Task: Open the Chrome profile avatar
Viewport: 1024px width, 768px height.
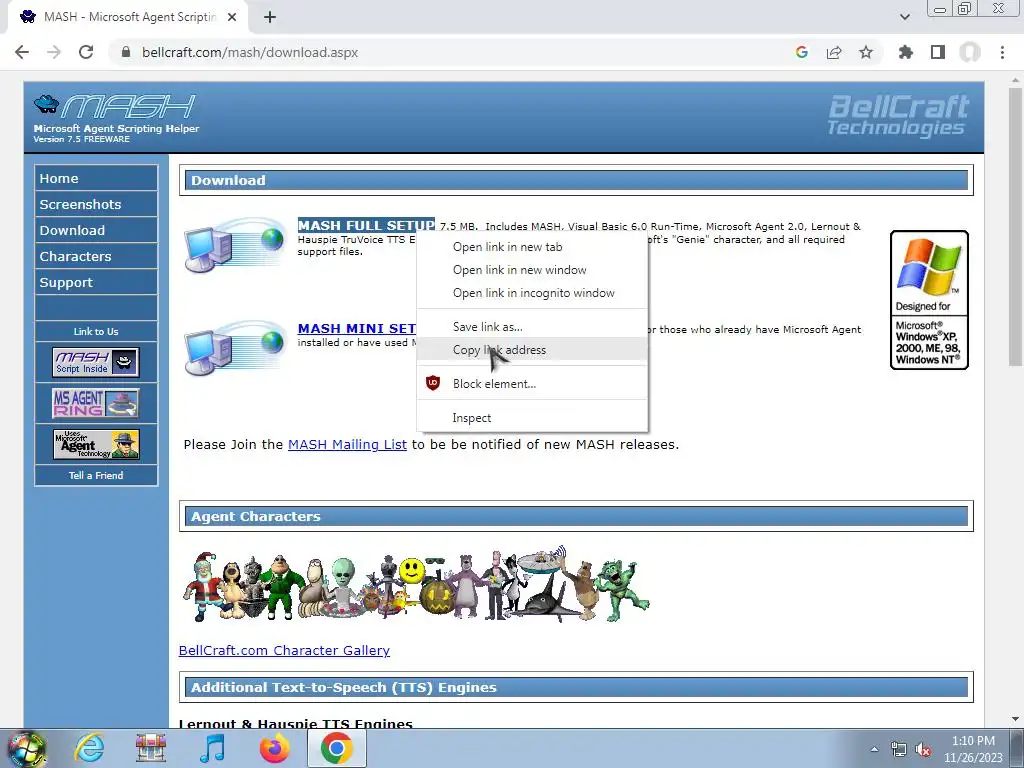Action: (970, 52)
